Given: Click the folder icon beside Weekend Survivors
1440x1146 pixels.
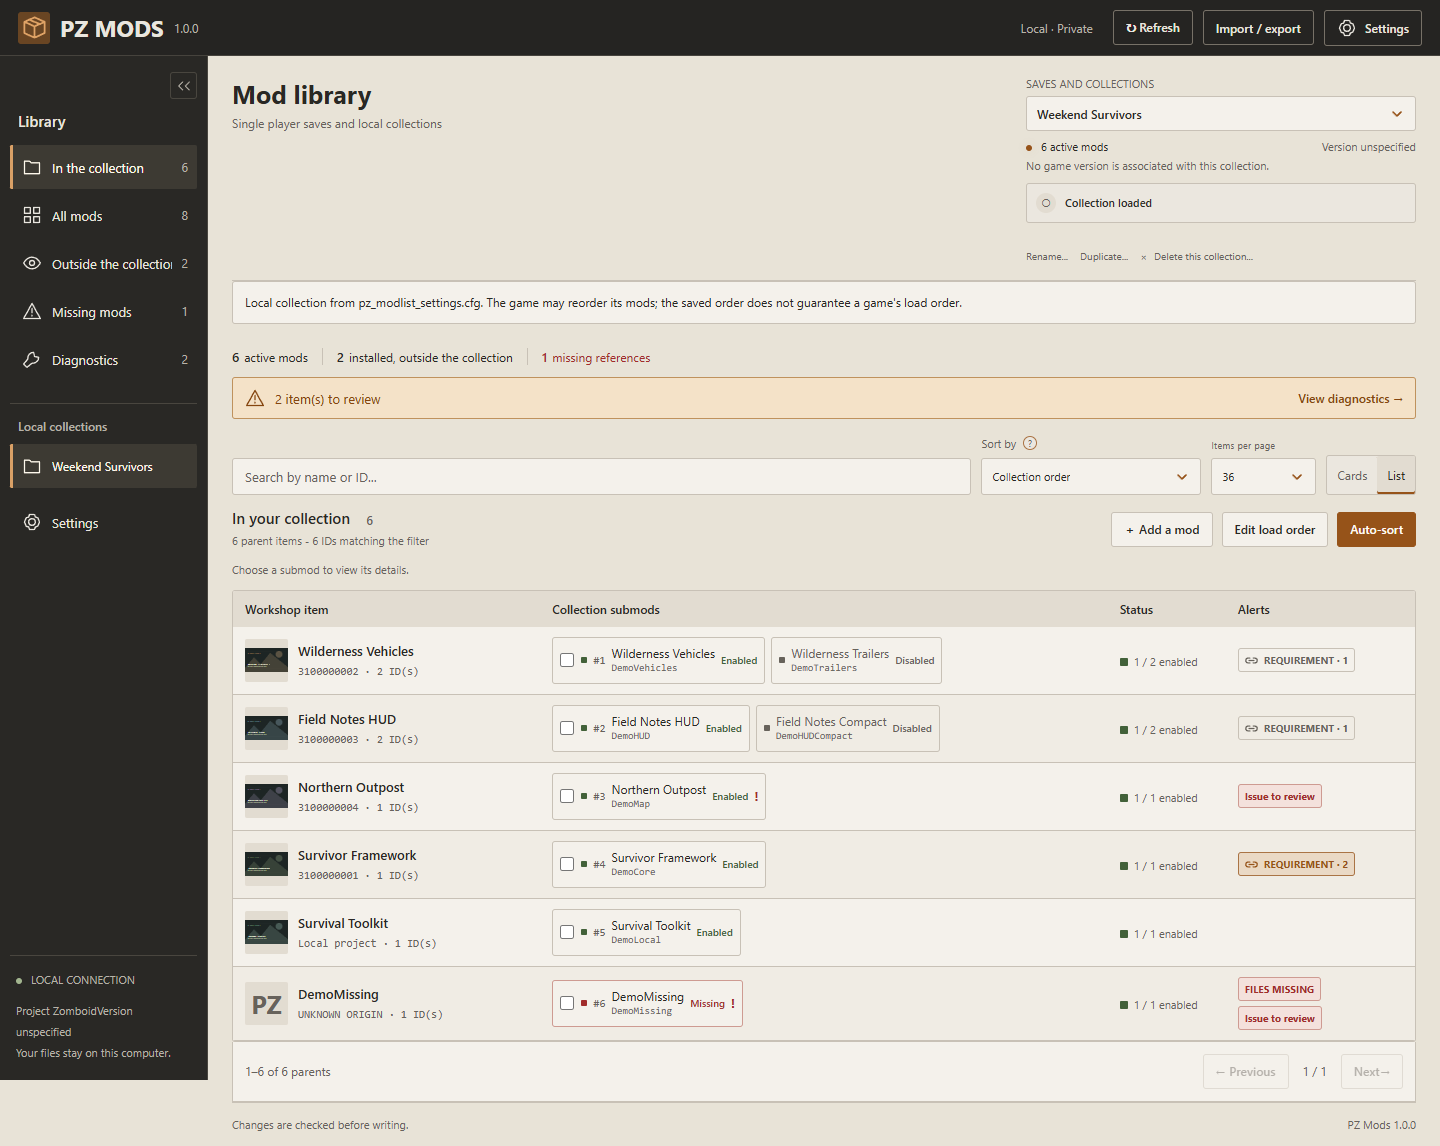Looking at the screenshot, I should click(x=32, y=467).
